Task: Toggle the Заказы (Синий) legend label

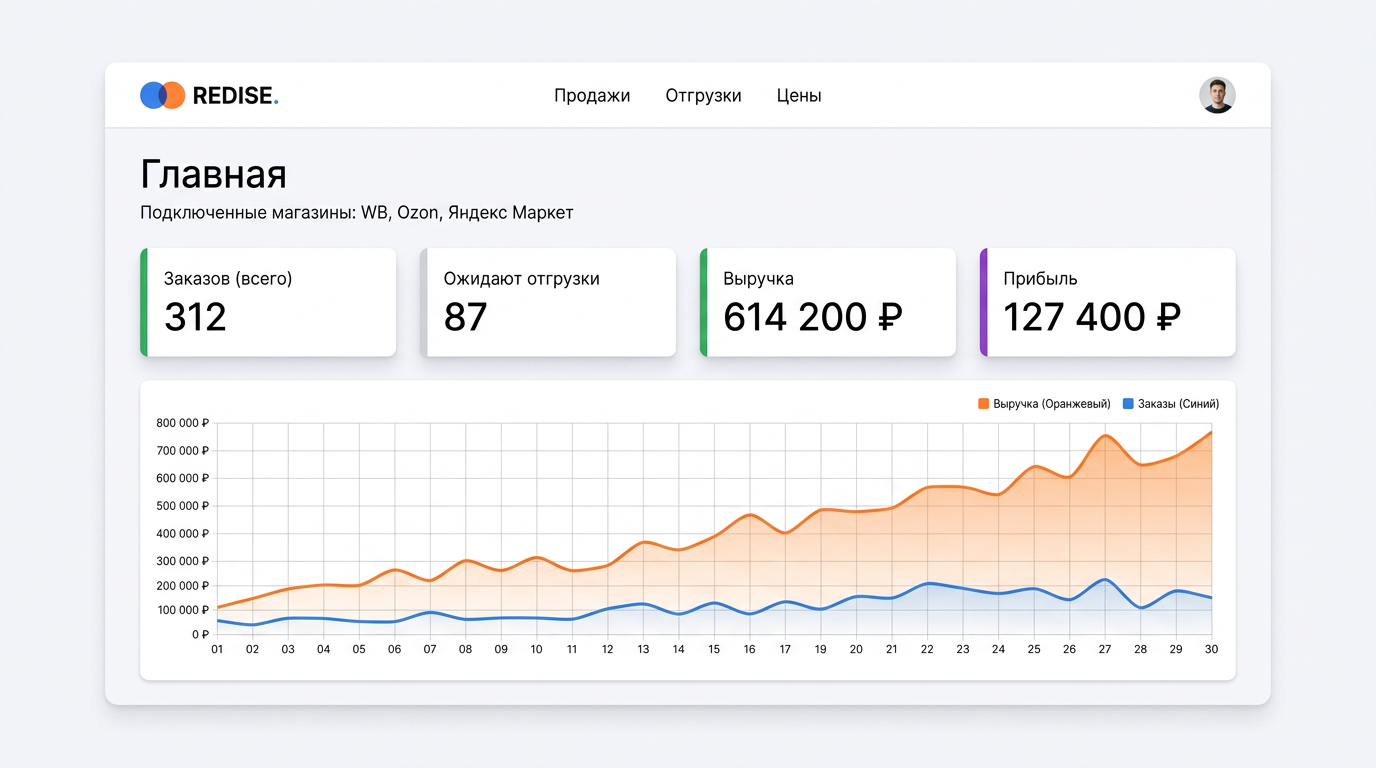Action: 1178,404
